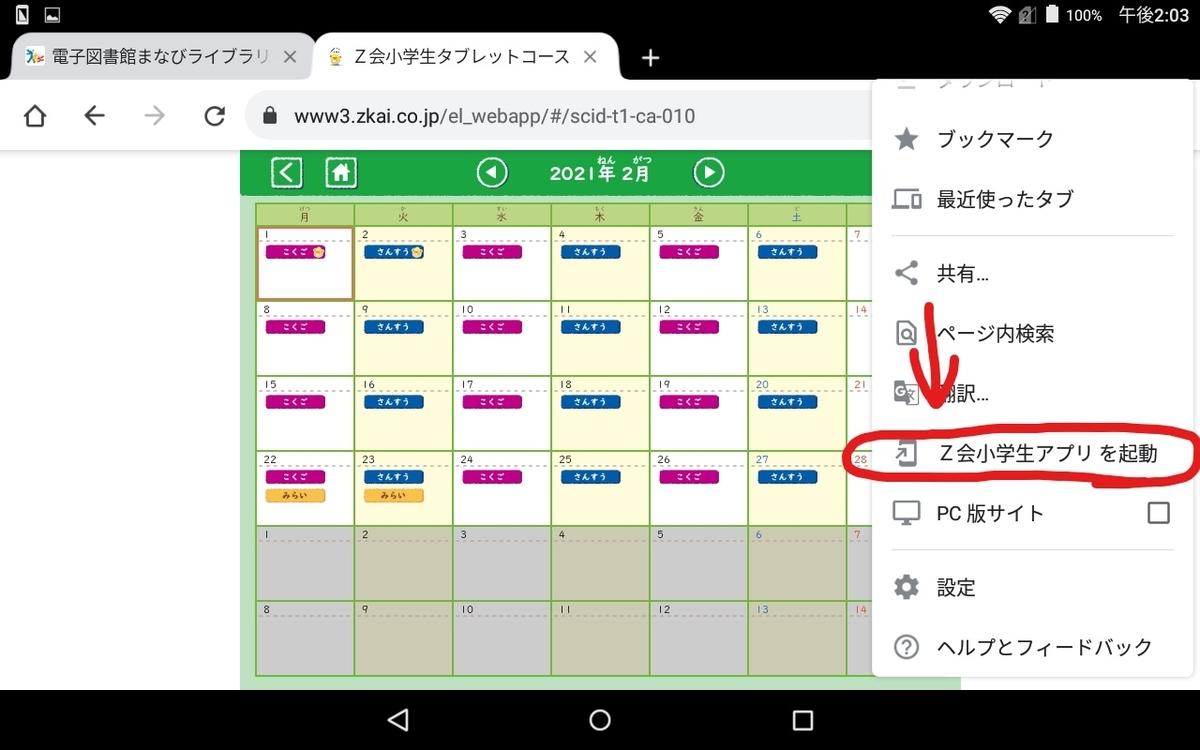
Task: Open さんすう lesson on February 6
Action: coord(787,252)
